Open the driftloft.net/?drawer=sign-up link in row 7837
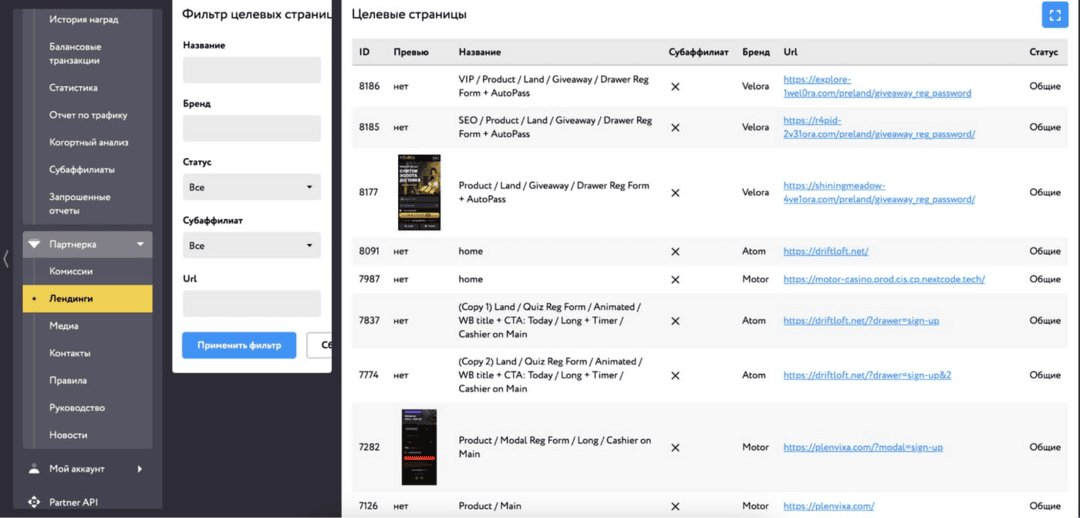Viewport: 1080px width, 518px height. tap(862, 320)
